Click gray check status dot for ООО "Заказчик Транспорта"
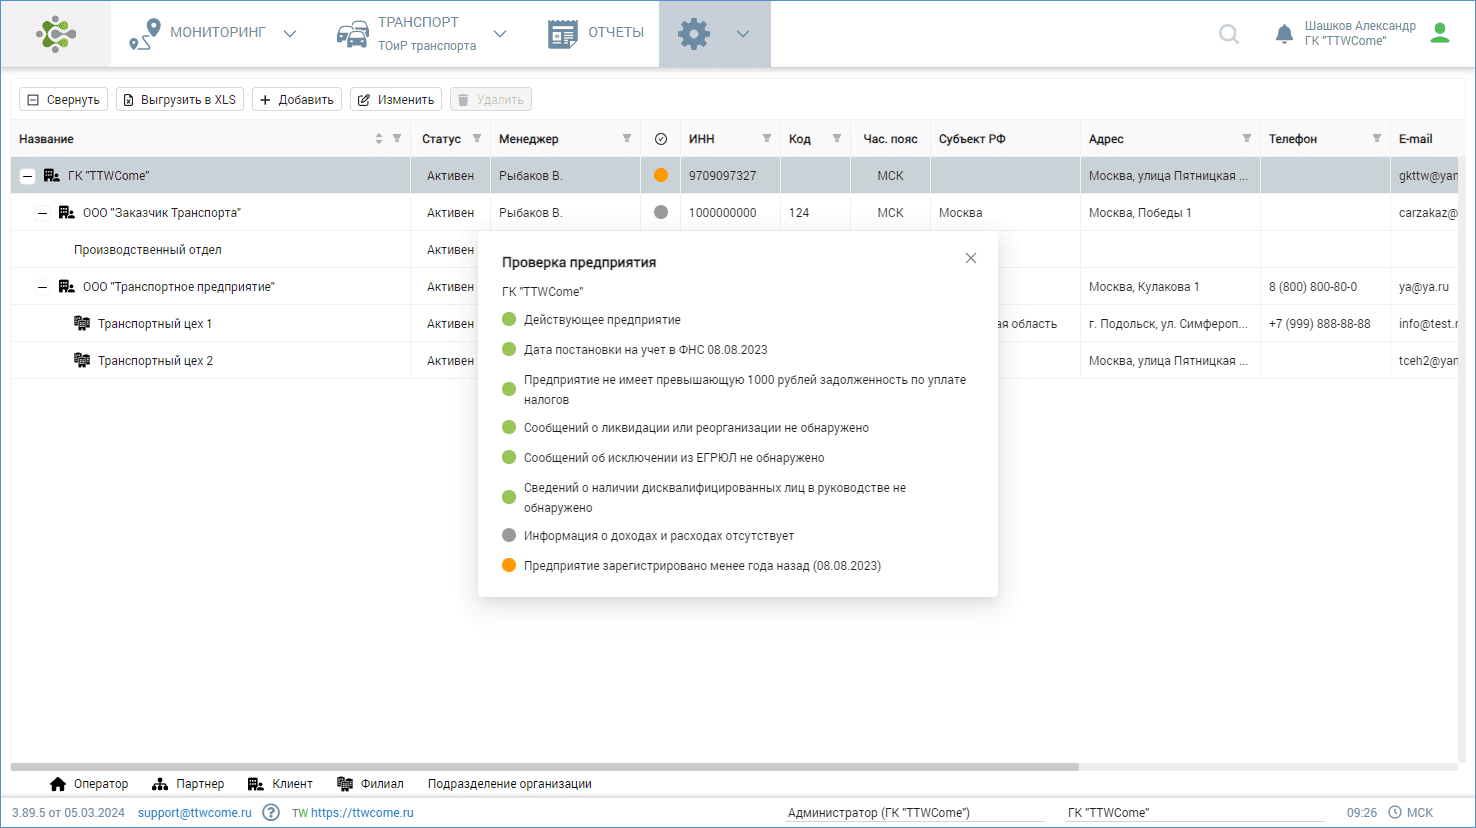This screenshot has height=828, width=1476. tap(660, 212)
